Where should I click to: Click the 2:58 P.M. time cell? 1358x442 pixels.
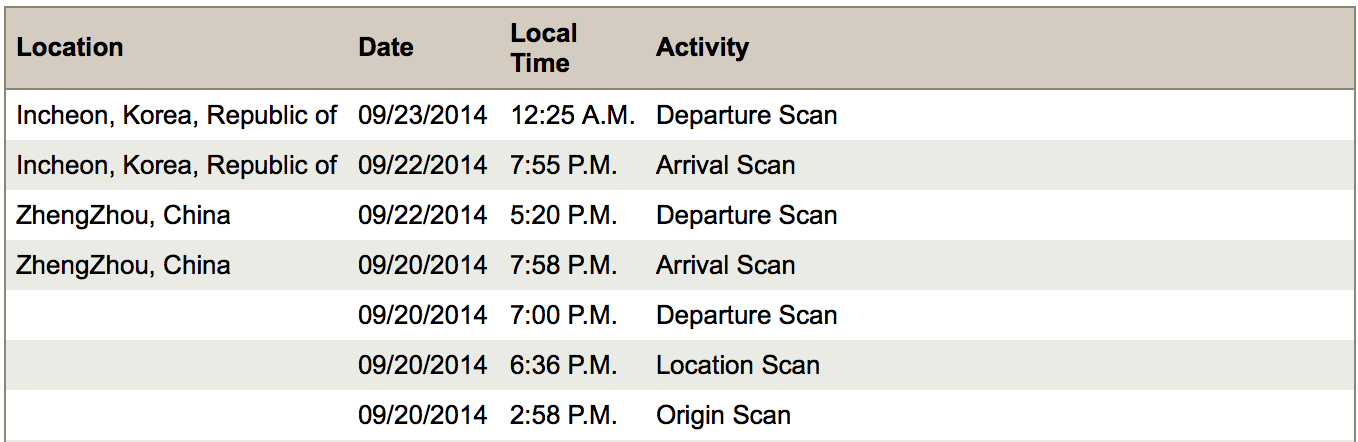[x=563, y=415]
